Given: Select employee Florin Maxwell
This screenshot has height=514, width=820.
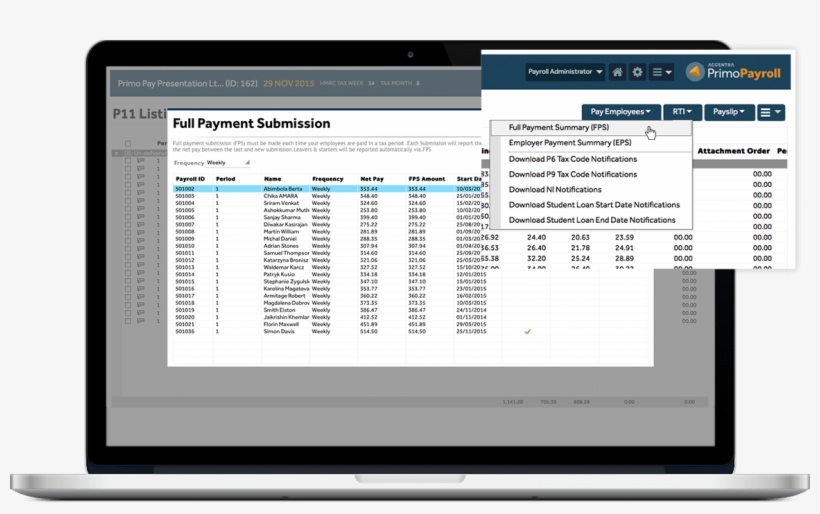Looking at the screenshot, I should 281,324.
